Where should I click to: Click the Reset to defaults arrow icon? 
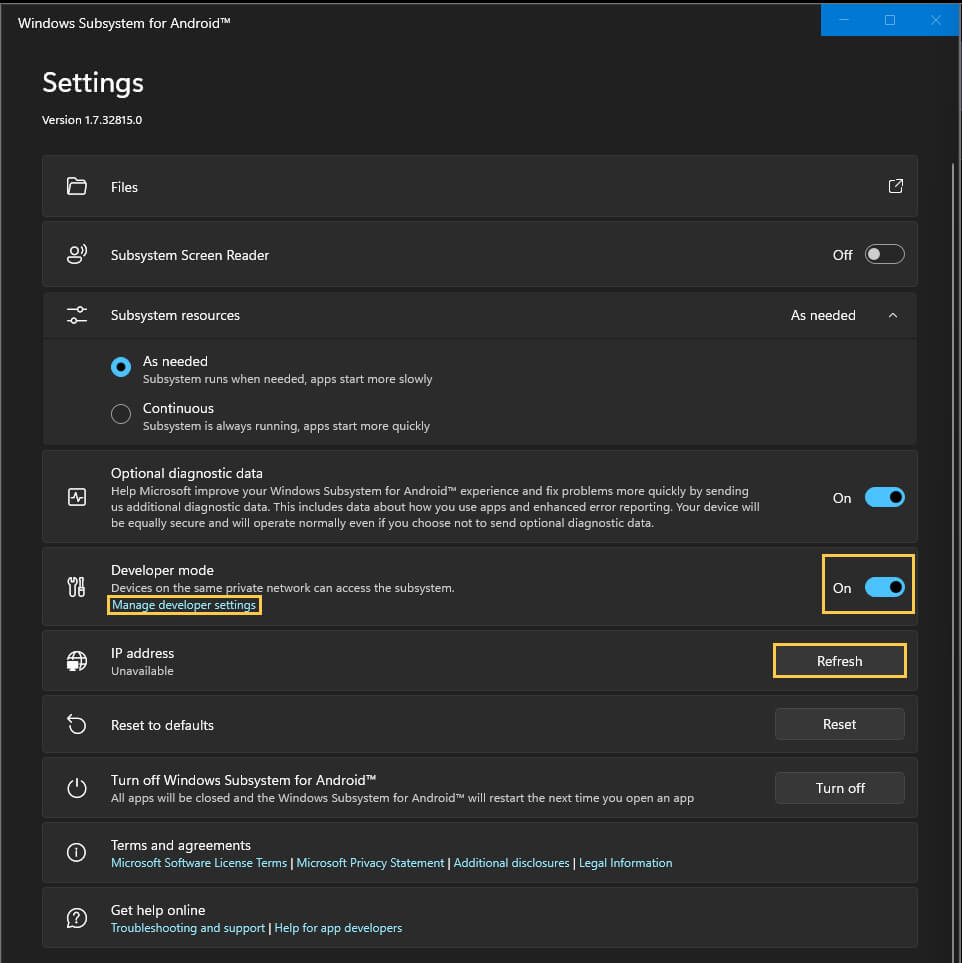(77, 724)
